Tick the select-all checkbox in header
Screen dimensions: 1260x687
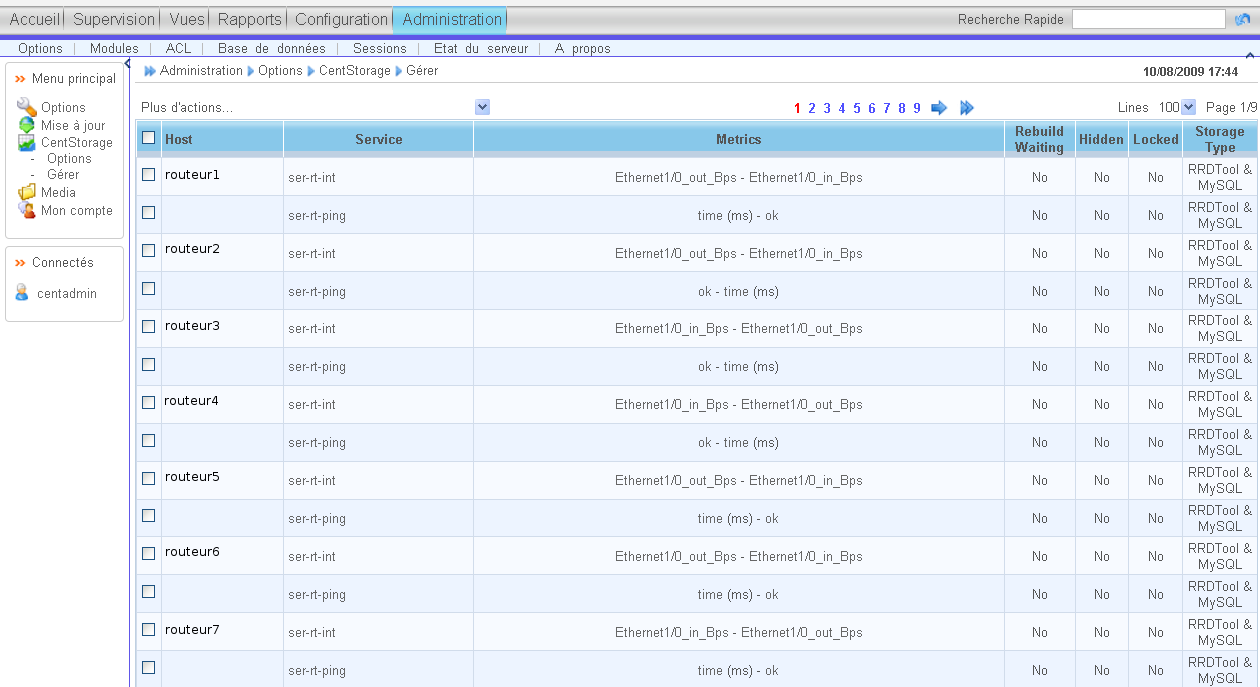149,138
